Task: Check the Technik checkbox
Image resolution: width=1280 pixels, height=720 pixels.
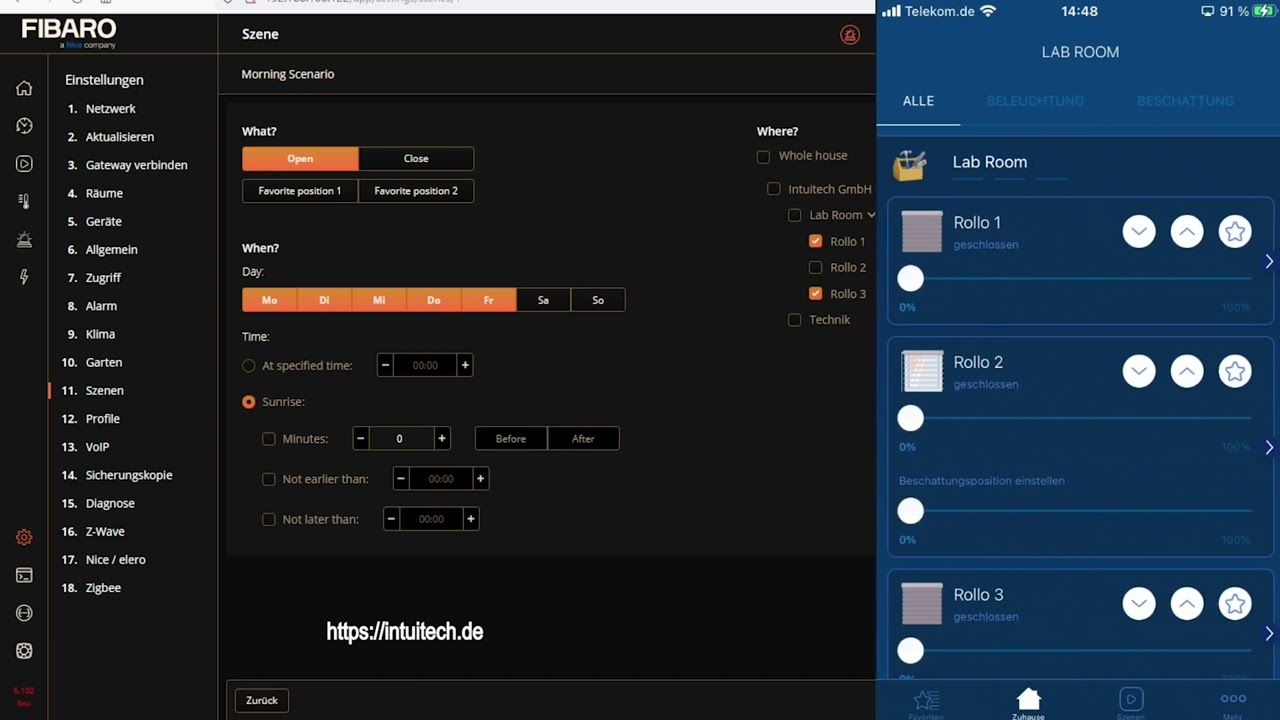Action: click(795, 320)
